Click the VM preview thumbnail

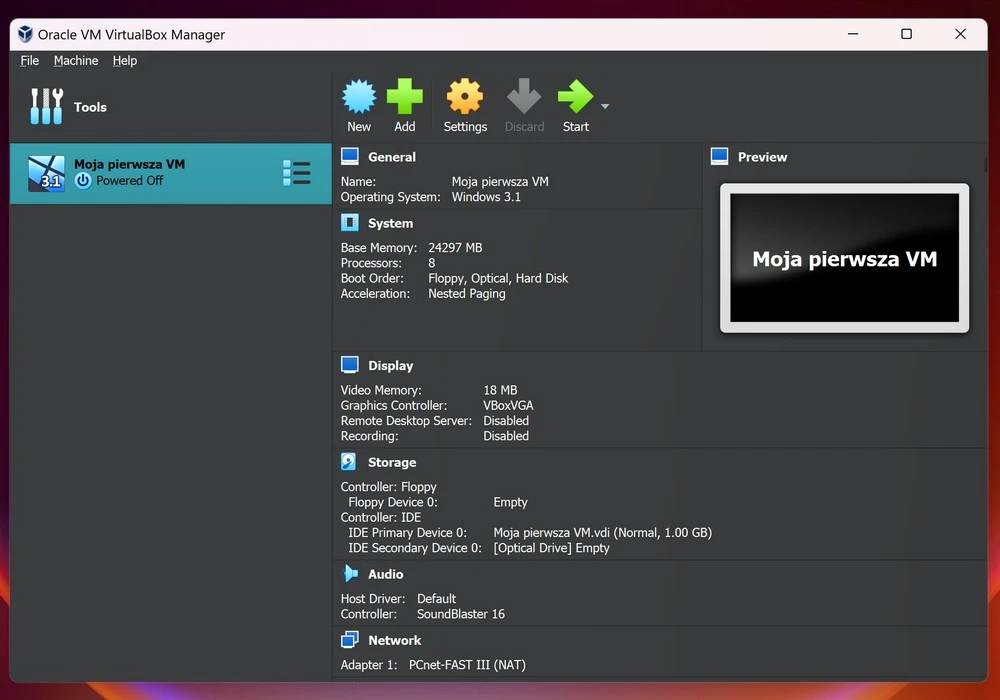[844, 258]
